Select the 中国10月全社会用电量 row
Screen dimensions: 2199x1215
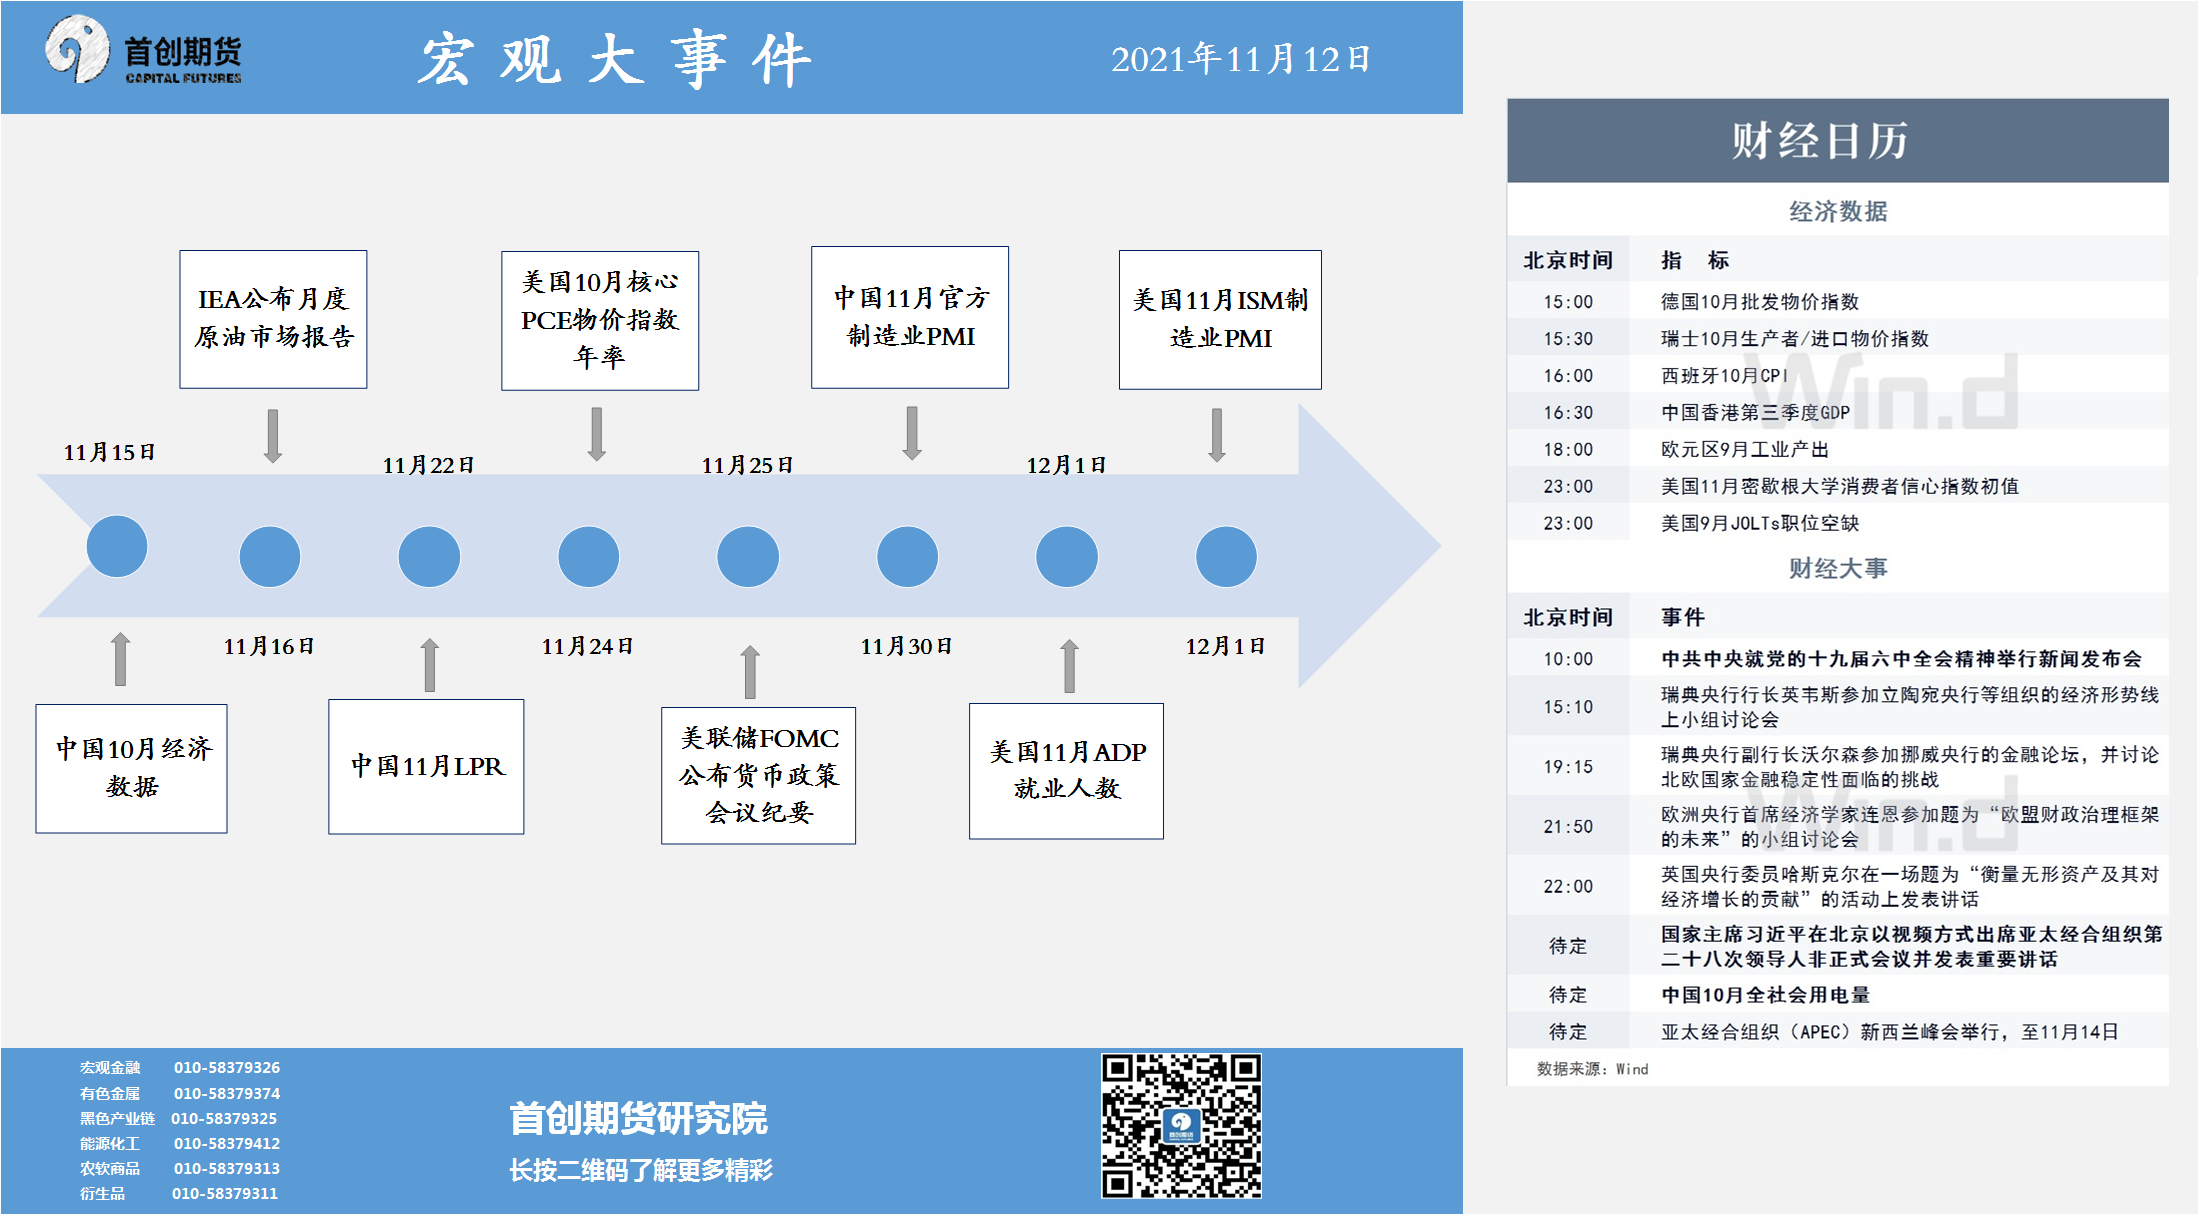tap(1838, 995)
